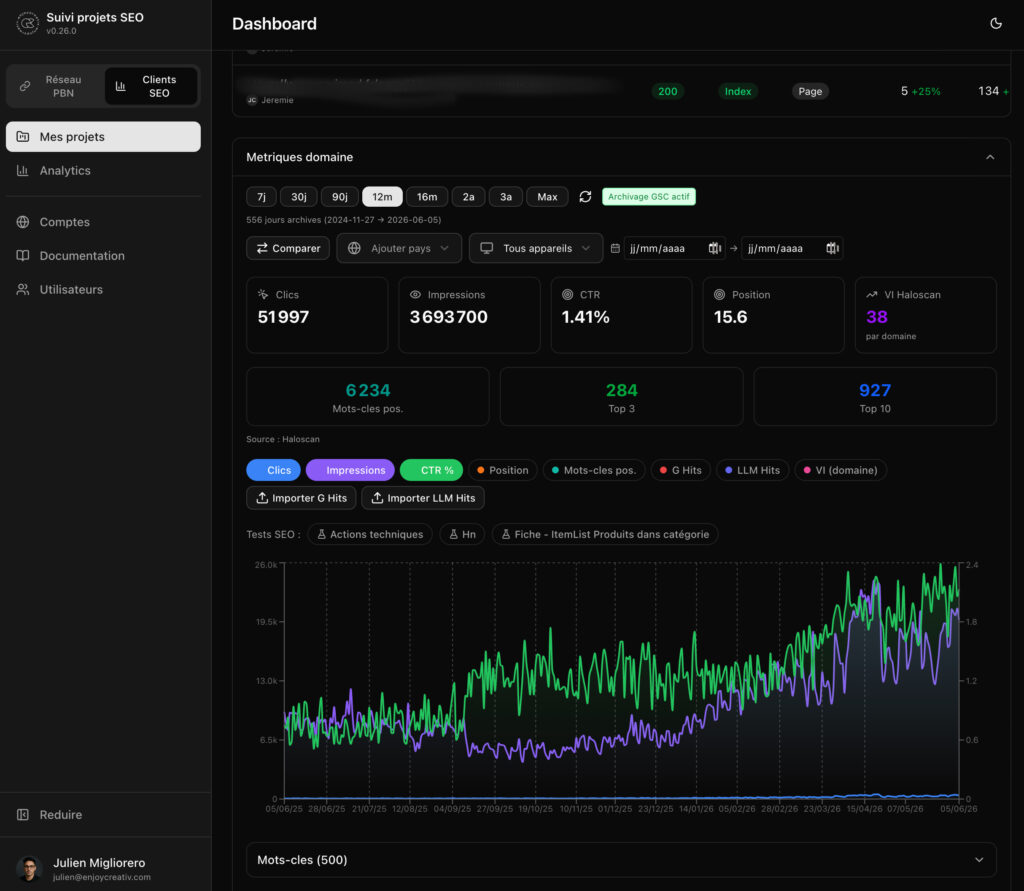Click the Importer LLM Hits button
The image size is (1024, 891).
click(423, 498)
